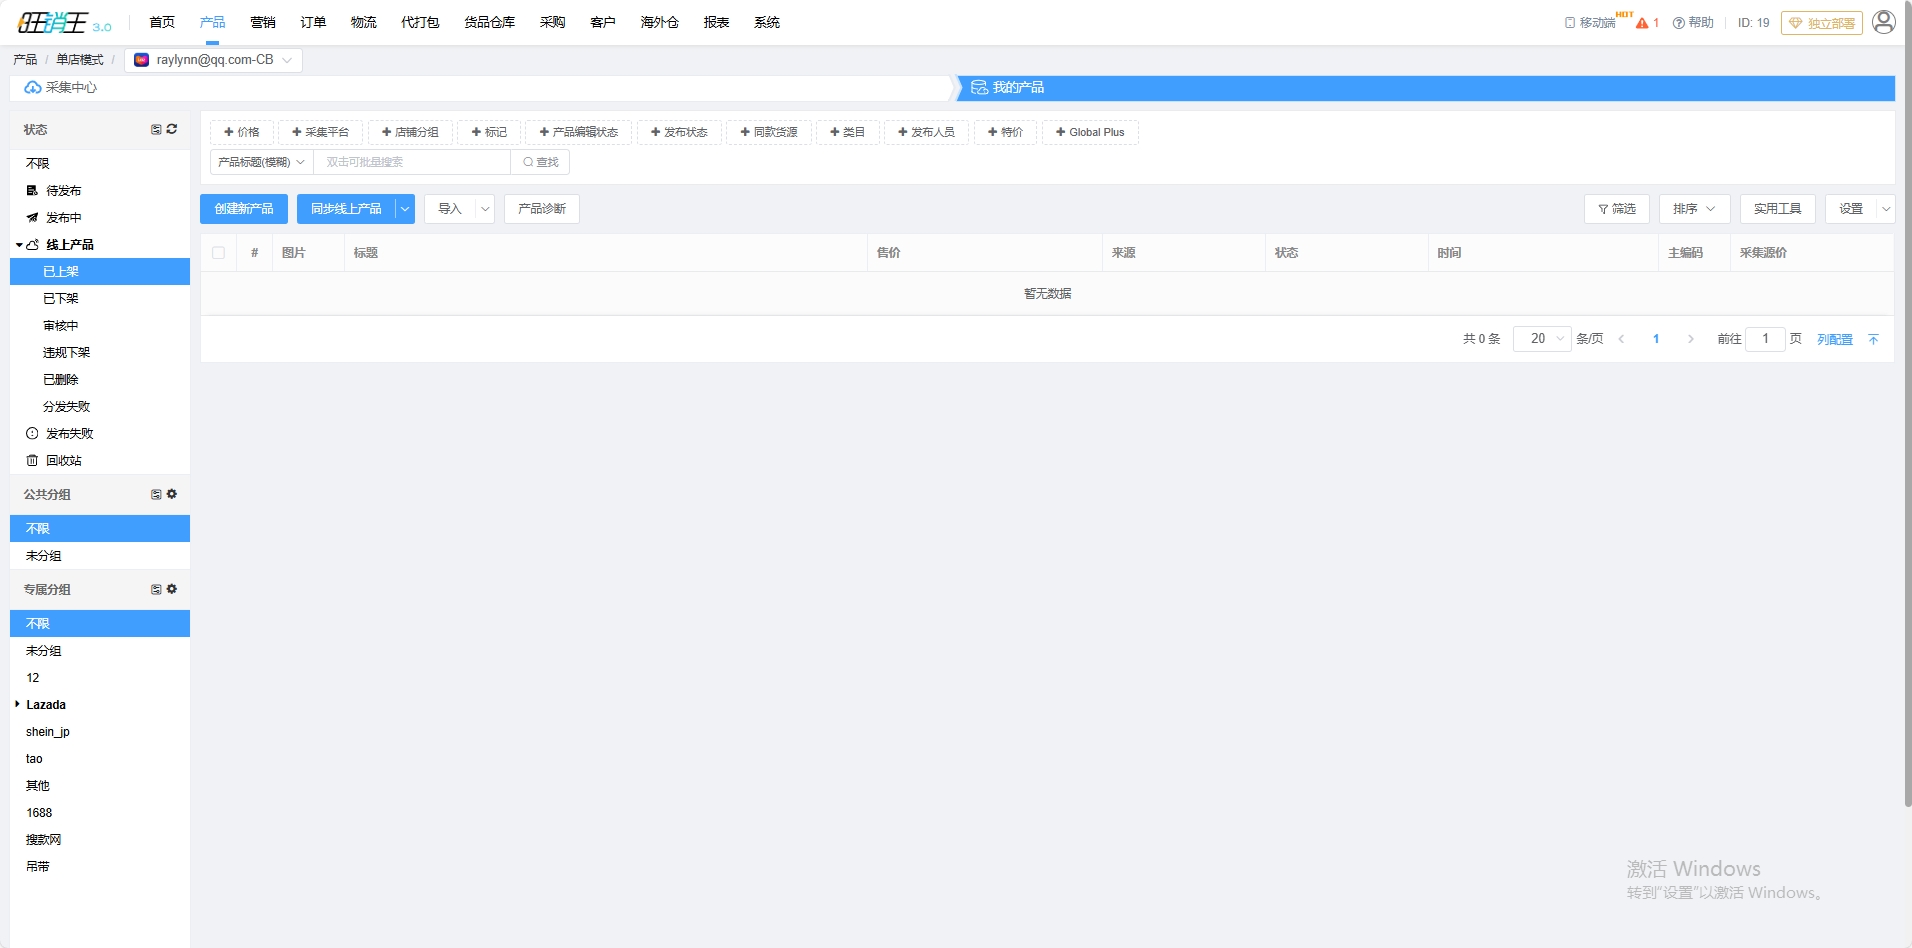
Task: Click the gear icon next to 专属分组
Action: [x=172, y=589]
